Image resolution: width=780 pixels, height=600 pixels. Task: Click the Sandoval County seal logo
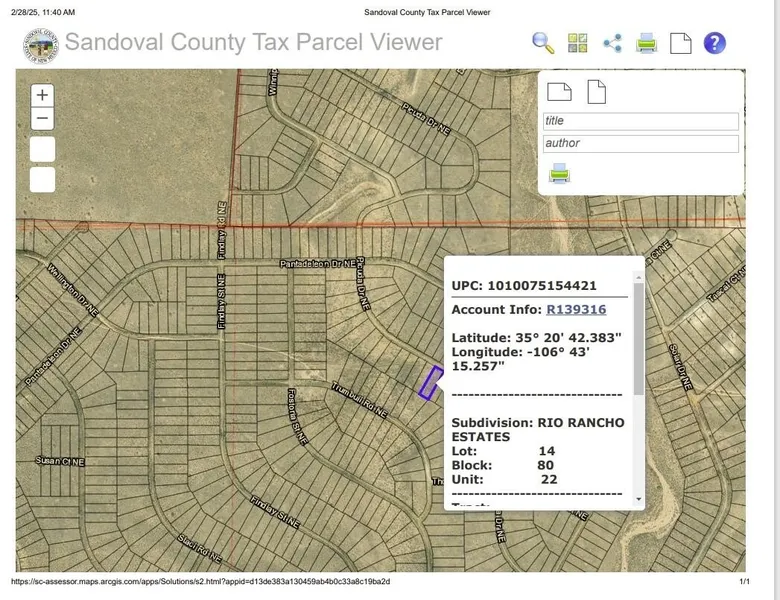coord(41,43)
